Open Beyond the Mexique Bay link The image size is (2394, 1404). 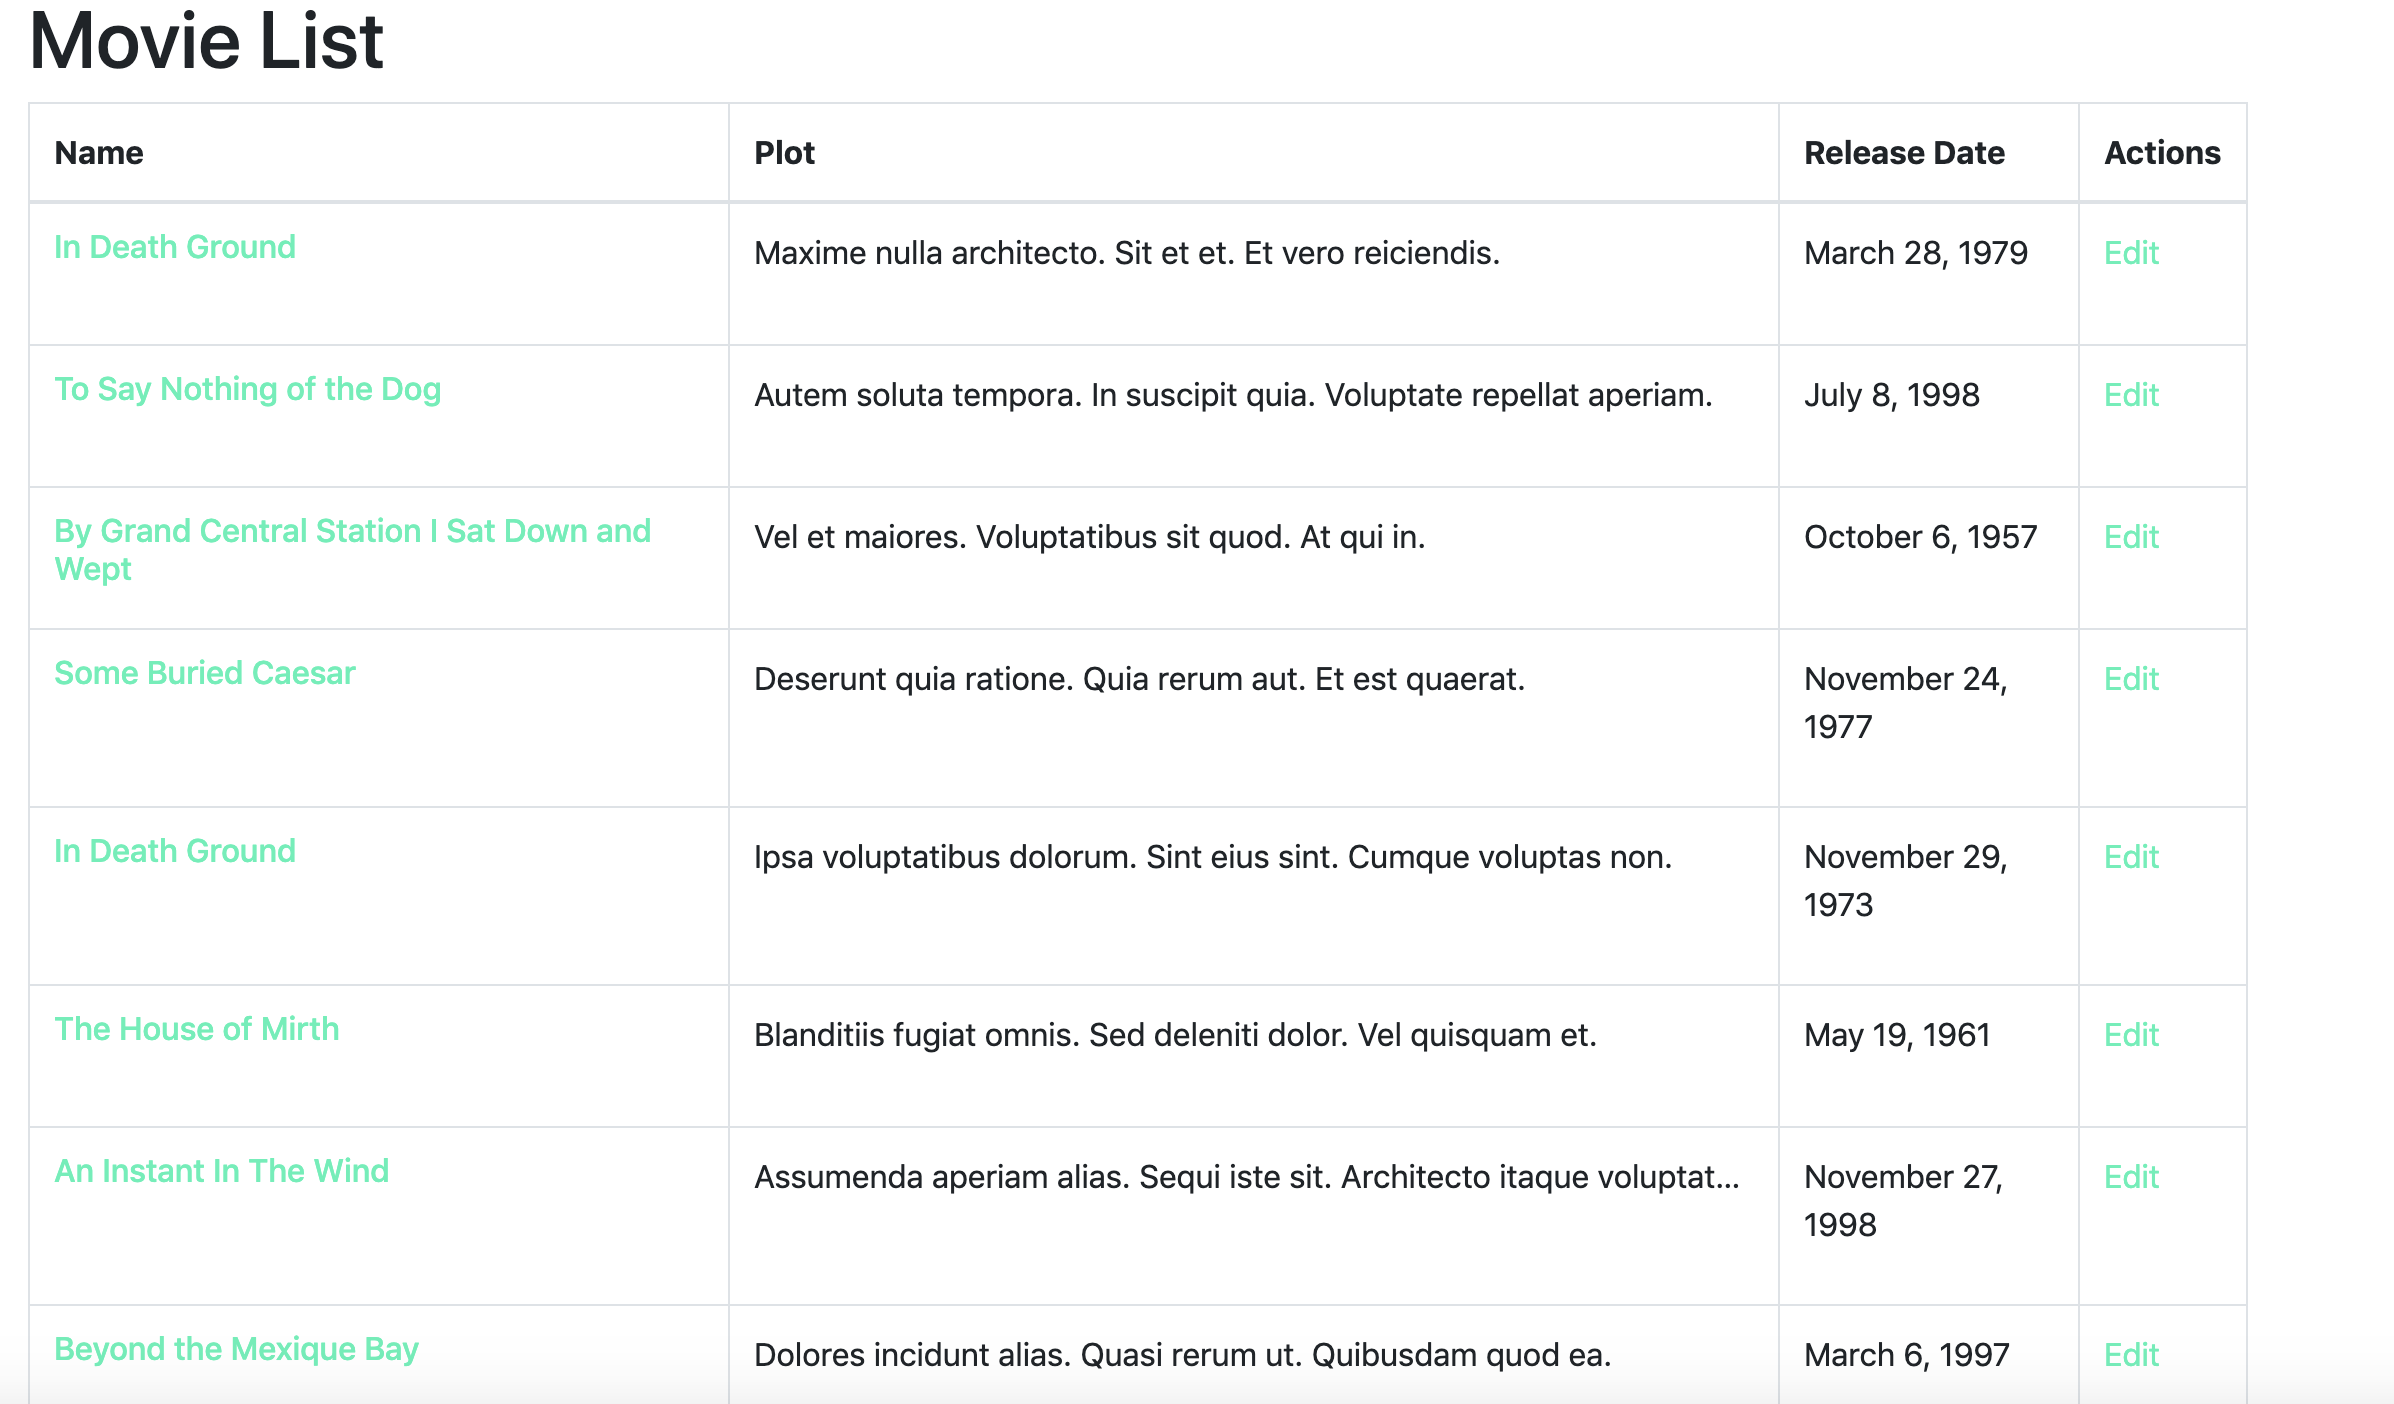236,1349
